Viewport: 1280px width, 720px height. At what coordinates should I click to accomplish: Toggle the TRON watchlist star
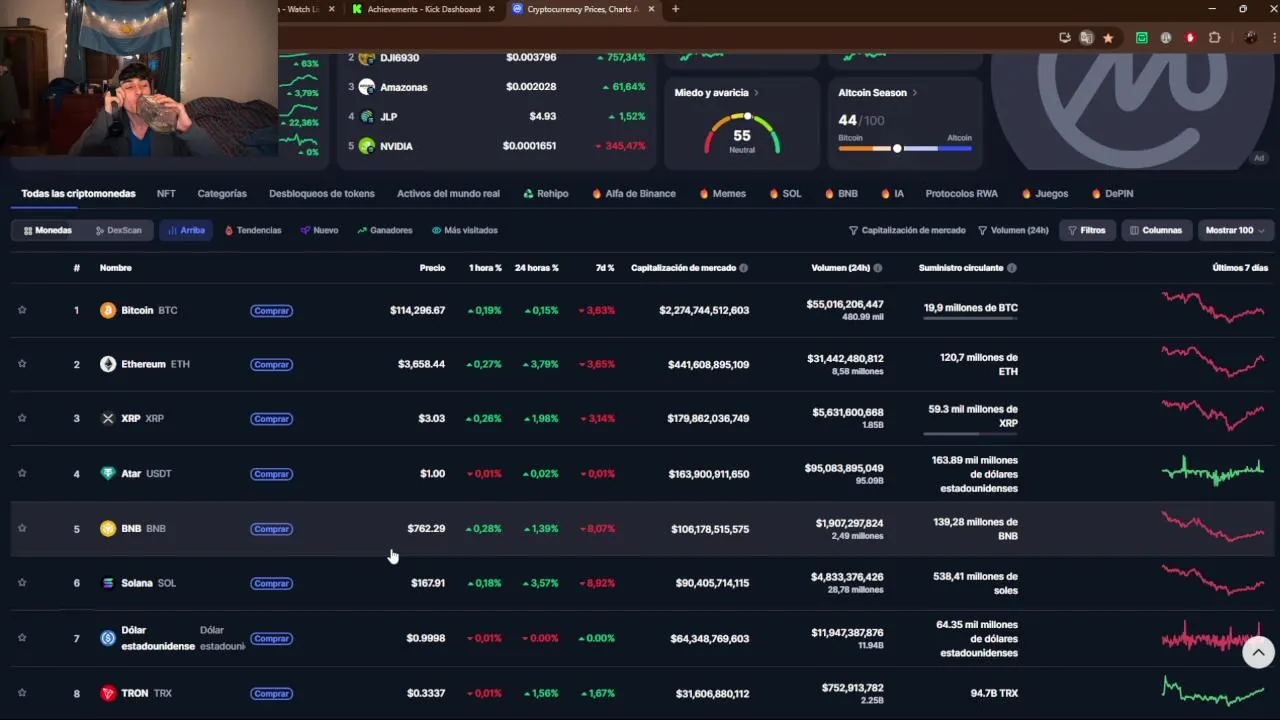pos(22,693)
